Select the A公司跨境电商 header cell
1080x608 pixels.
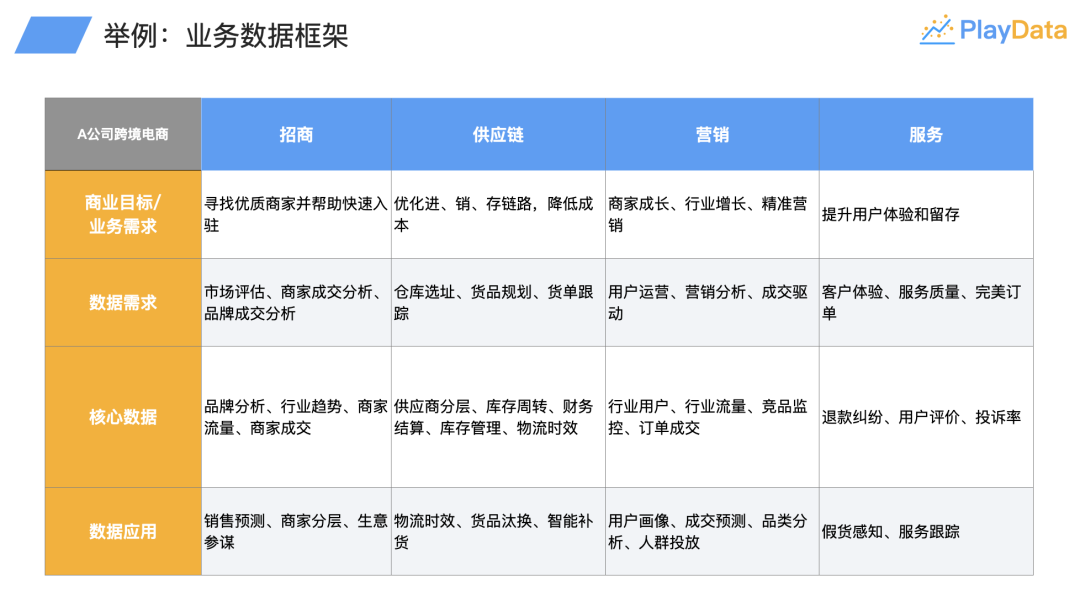click(x=123, y=134)
